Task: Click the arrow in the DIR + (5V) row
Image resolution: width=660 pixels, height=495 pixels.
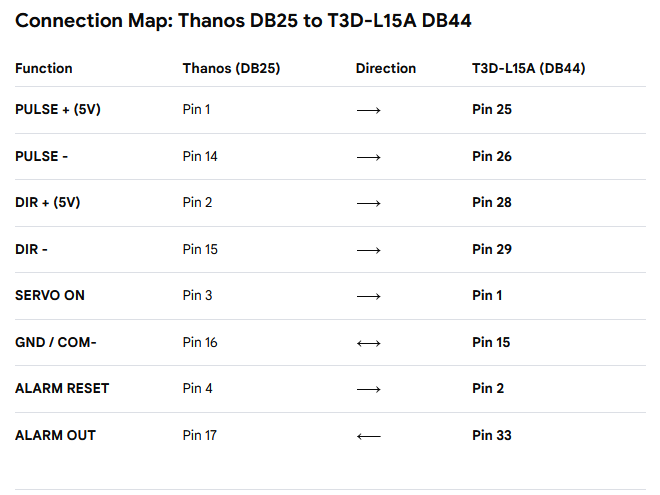Action: click(369, 203)
